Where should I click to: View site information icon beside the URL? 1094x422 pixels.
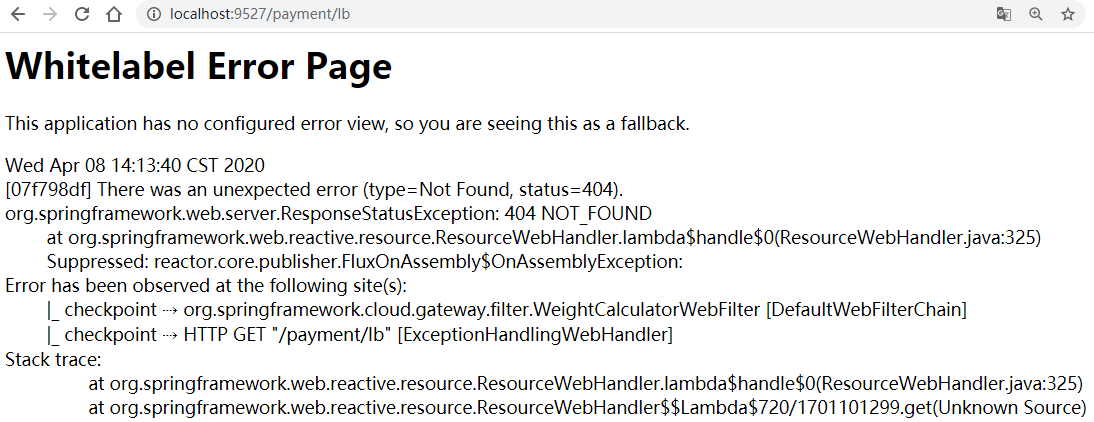(154, 14)
